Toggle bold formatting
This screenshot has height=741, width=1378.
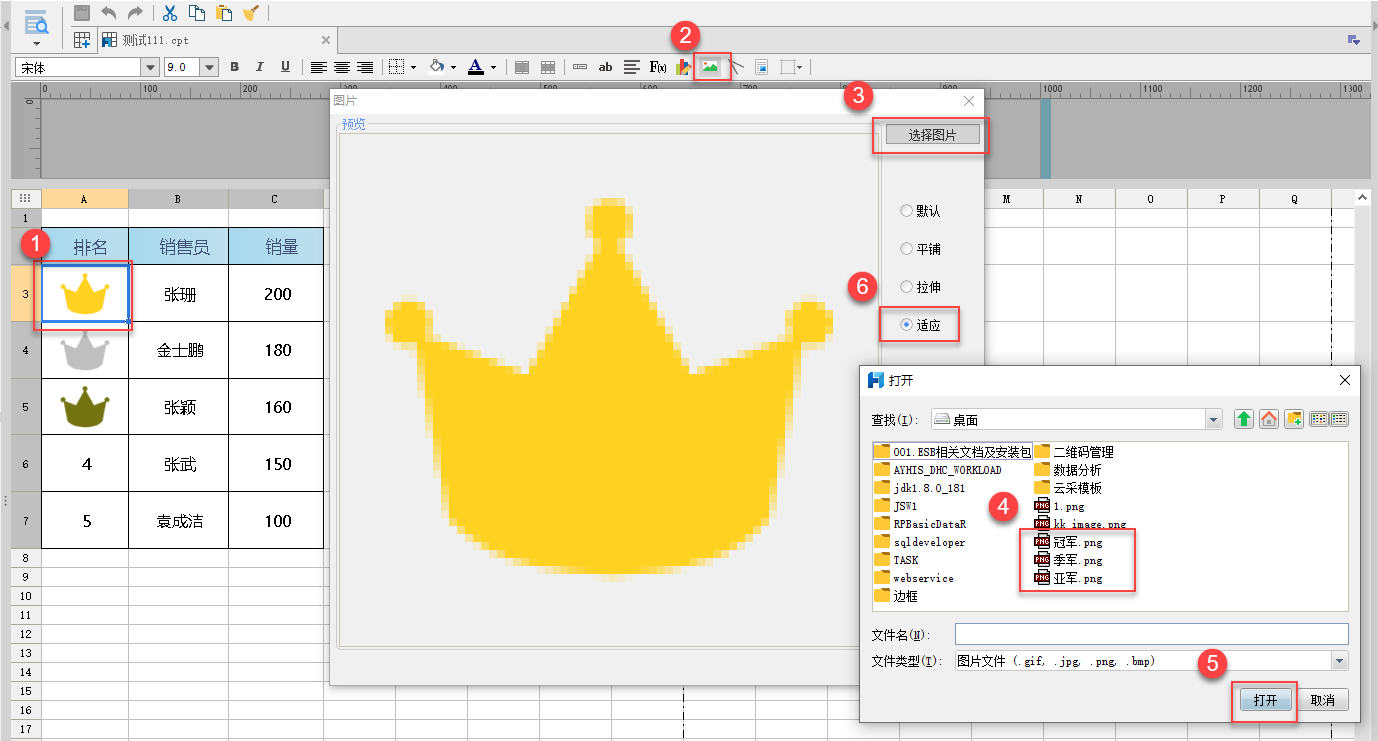coord(235,67)
